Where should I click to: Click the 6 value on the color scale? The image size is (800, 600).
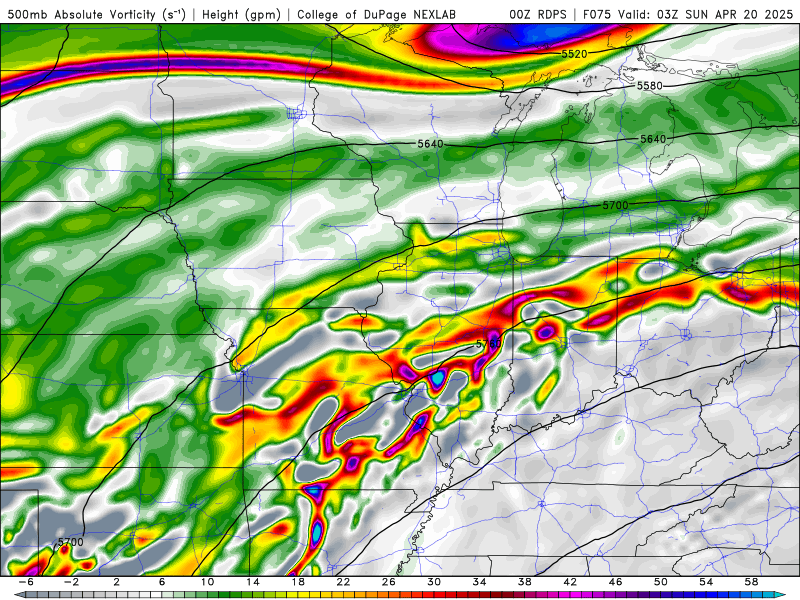[162, 582]
